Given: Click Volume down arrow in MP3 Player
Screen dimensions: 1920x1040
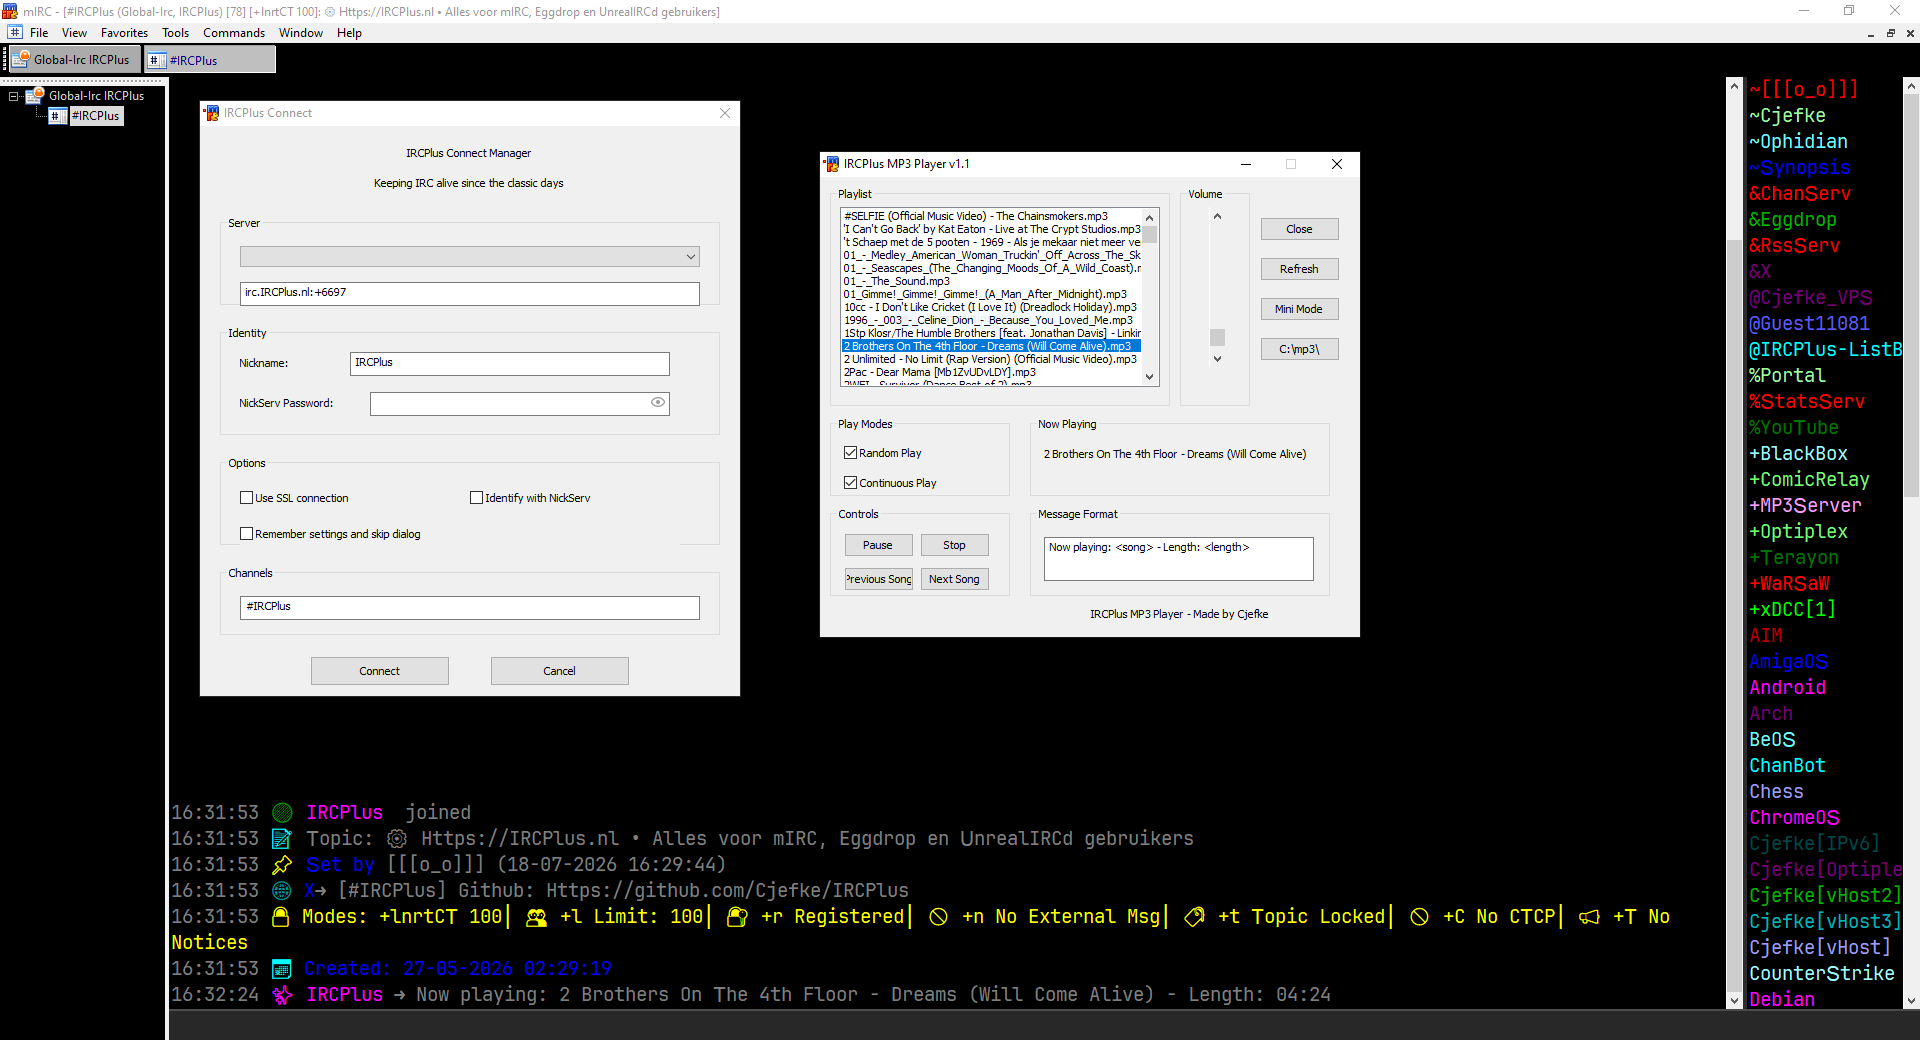Looking at the screenshot, I should tap(1217, 359).
